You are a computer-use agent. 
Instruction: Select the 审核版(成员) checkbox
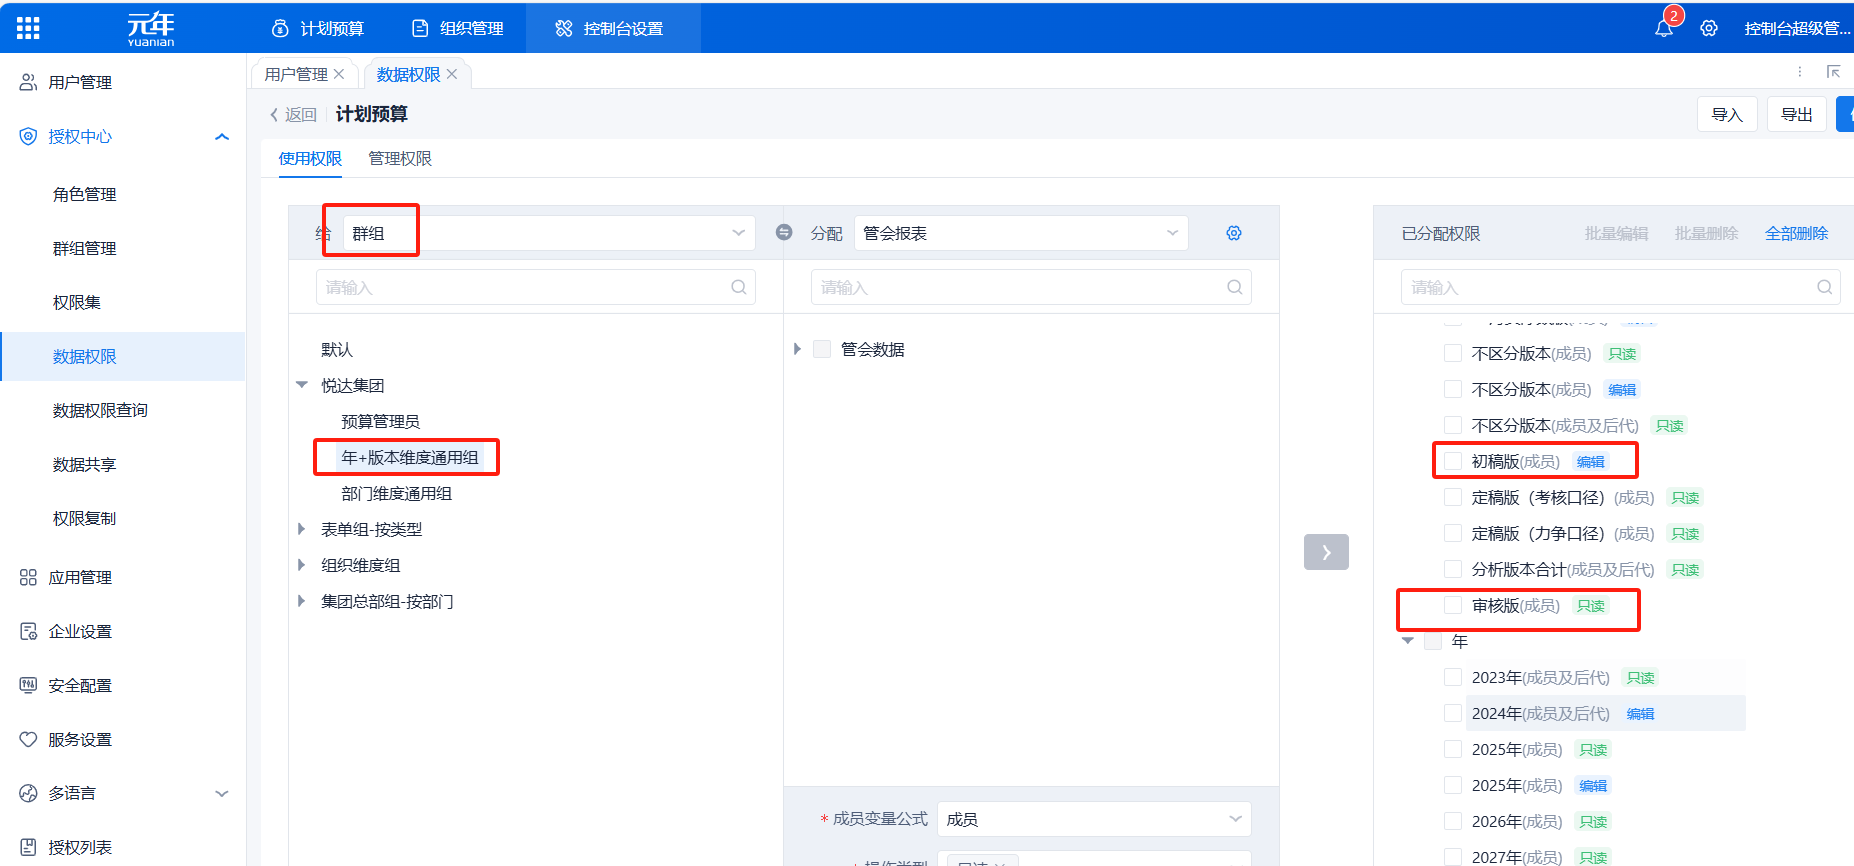click(1453, 605)
